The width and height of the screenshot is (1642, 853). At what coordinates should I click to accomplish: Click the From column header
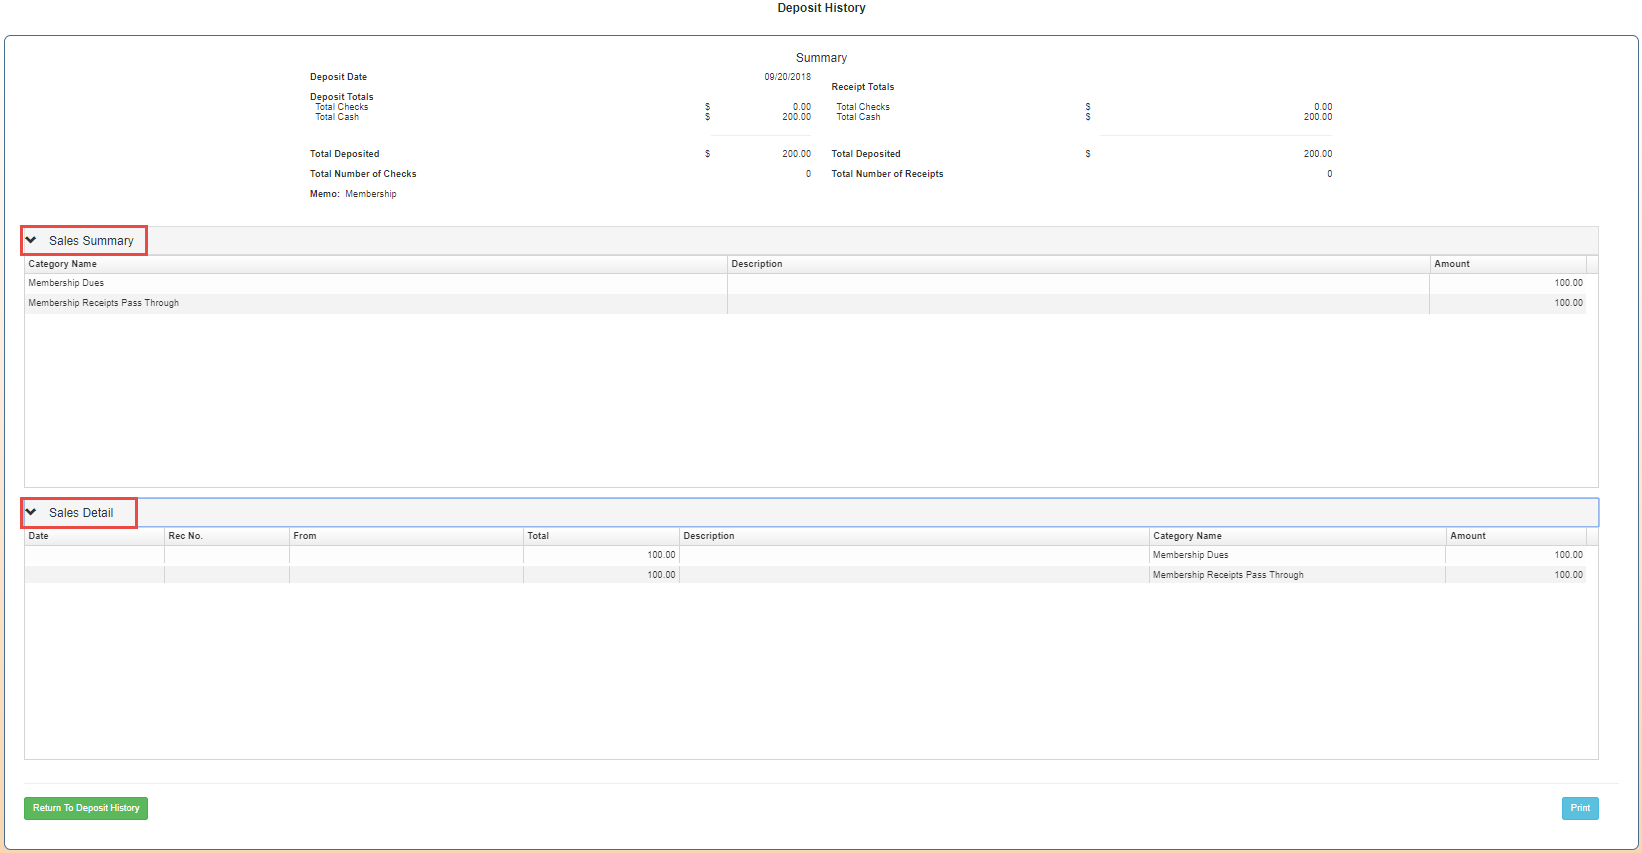click(x=305, y=536)
